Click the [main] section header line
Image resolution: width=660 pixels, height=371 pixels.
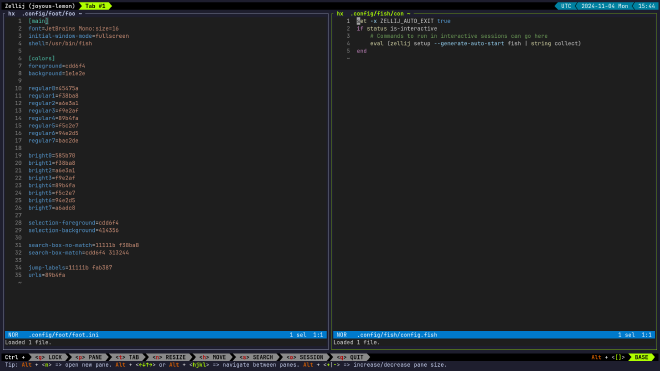point(38,21)
